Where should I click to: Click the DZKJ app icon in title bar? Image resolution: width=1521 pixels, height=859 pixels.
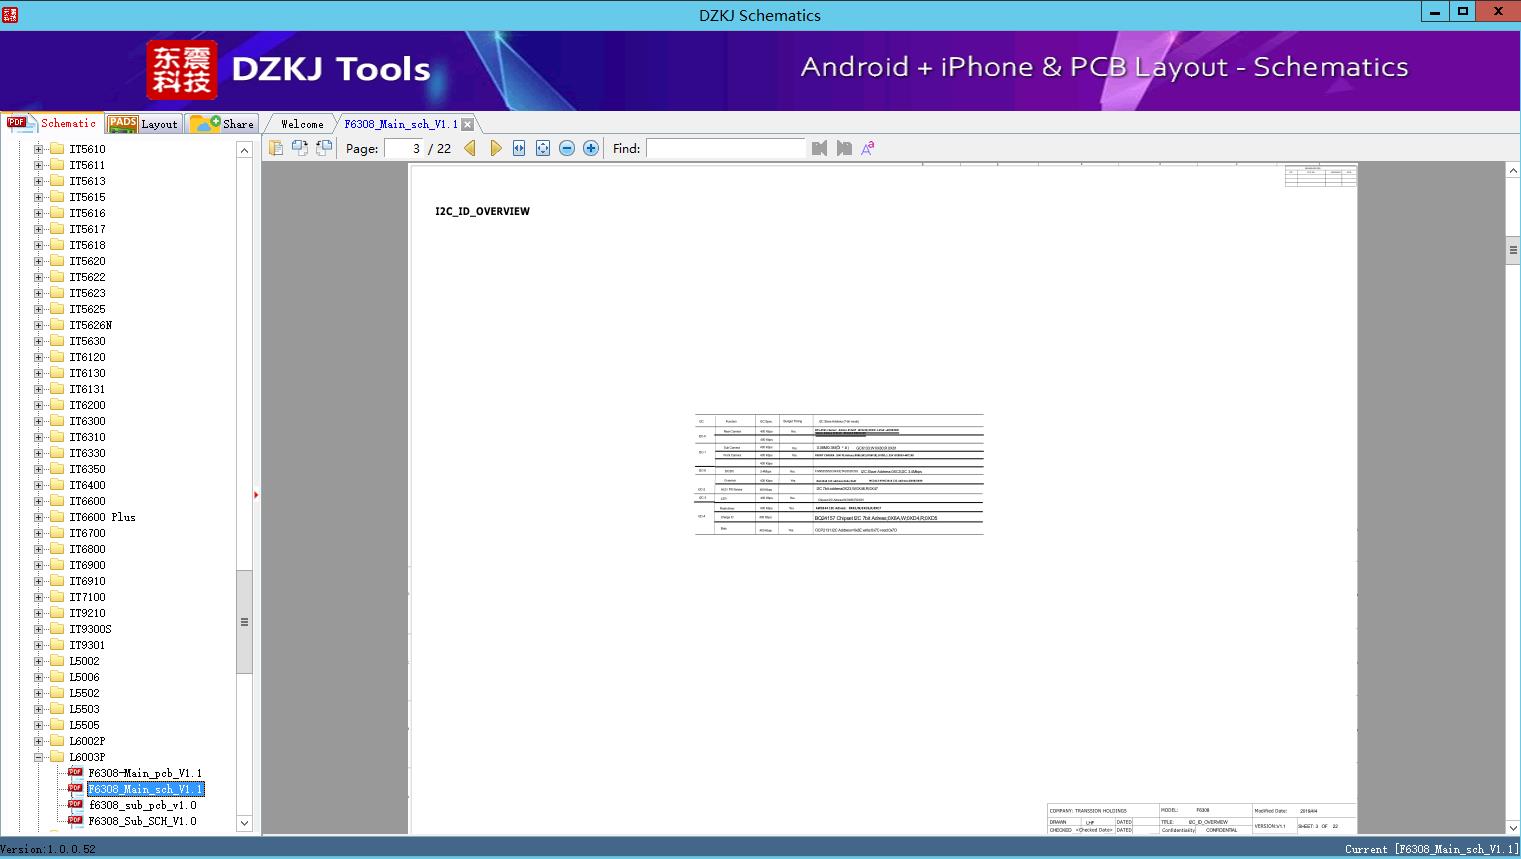(10, 14)
